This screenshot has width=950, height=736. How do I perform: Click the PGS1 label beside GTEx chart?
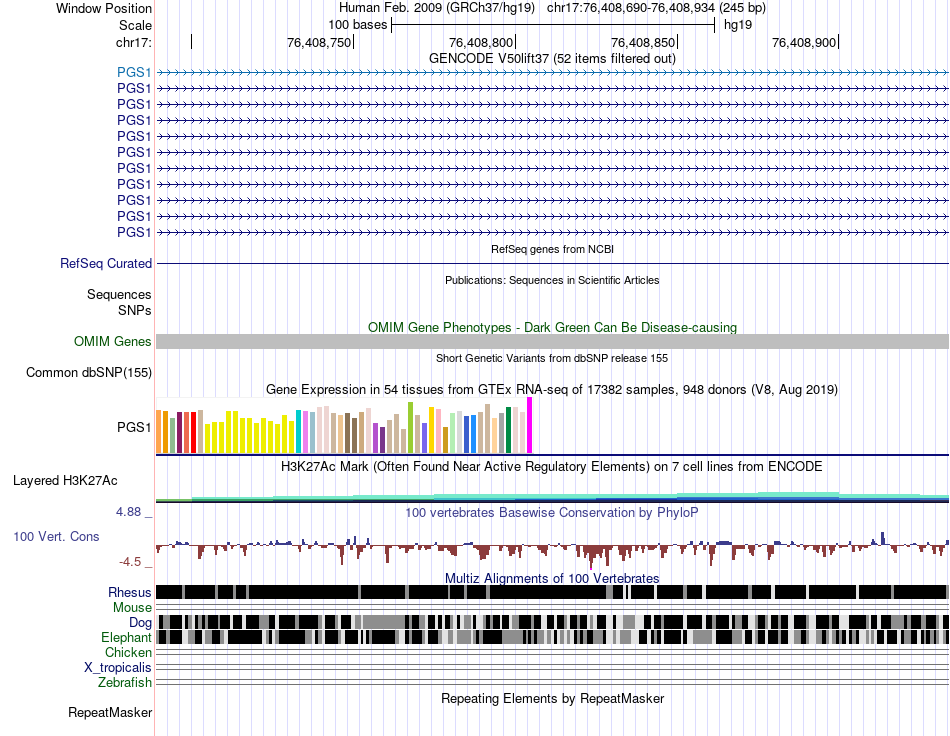coord(134,428)
